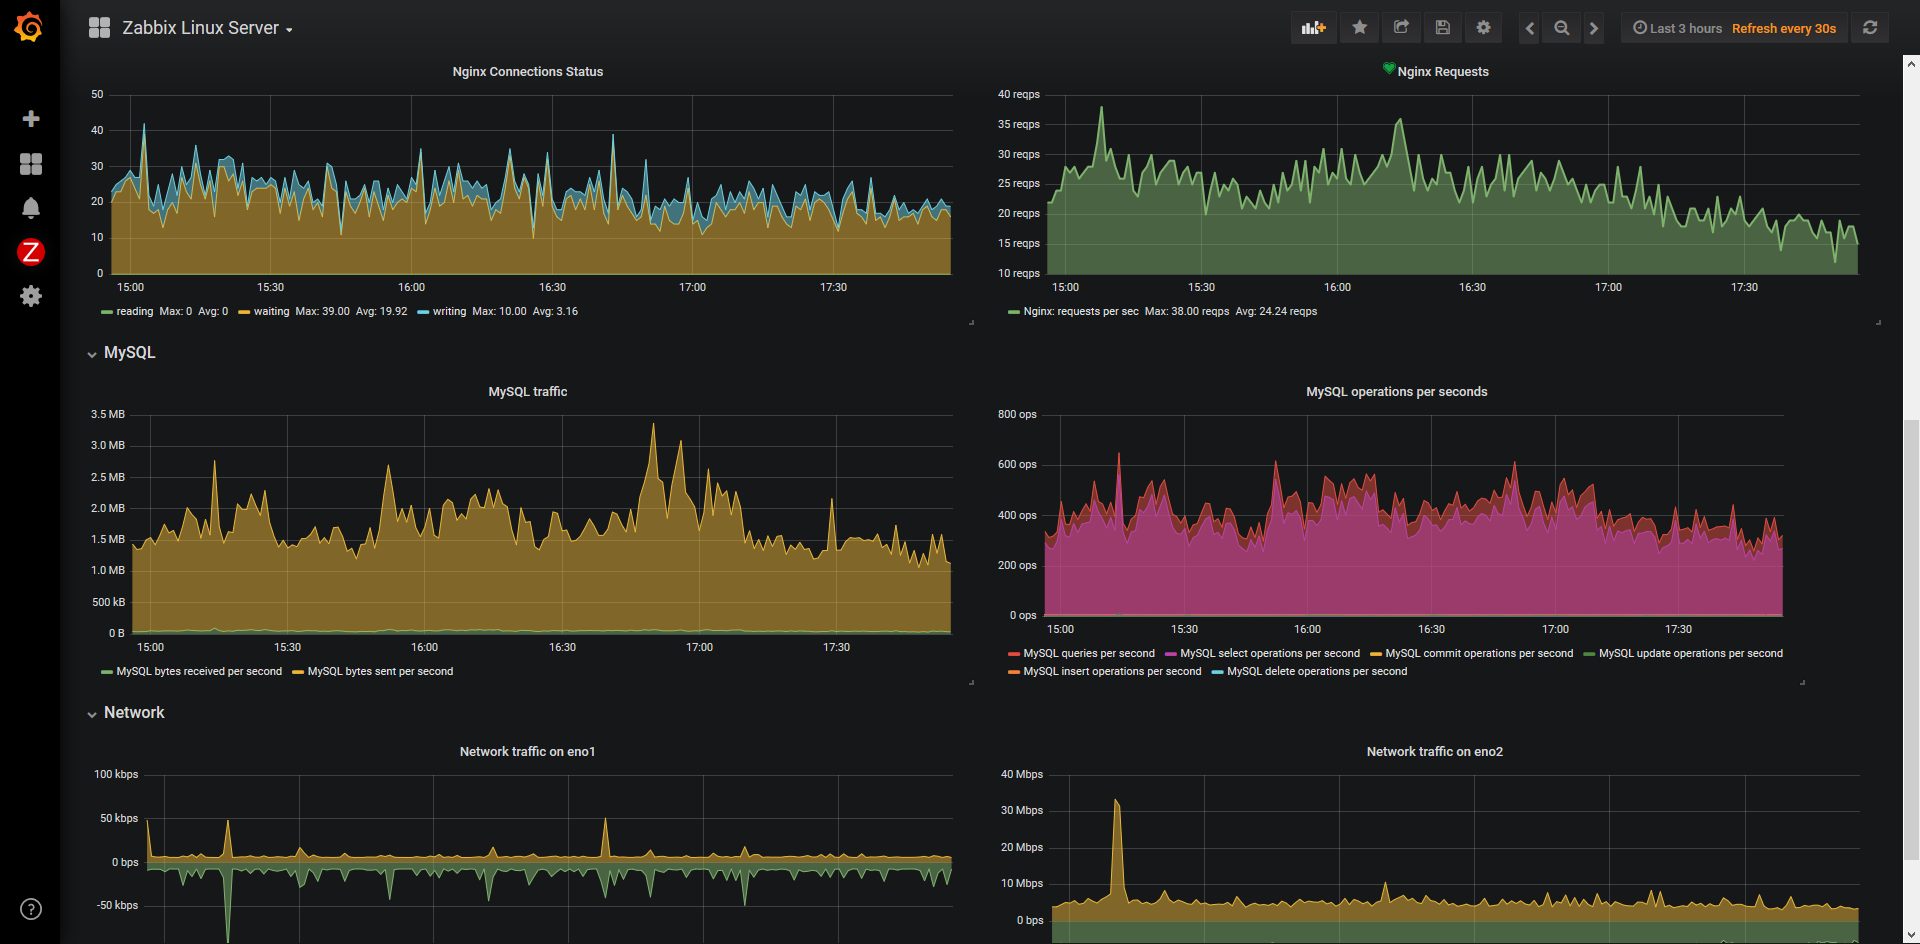Collapse the MySQL row
The width and height of the screenshot is (1920, 944).
tap(121, 353)
